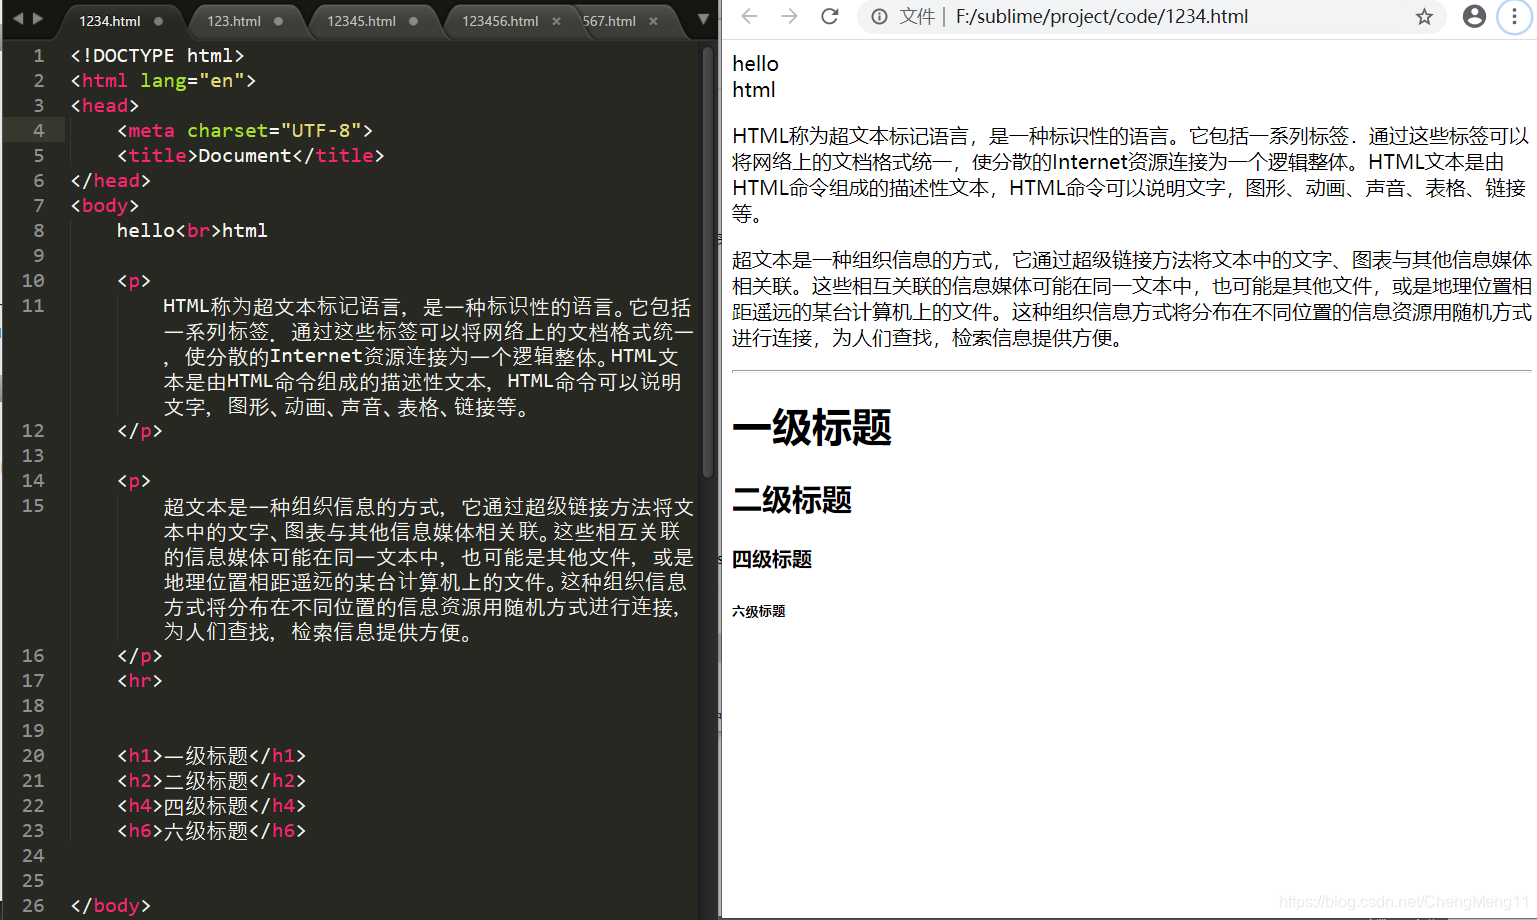Click the previous tab arrow in Sublime
The image size is (1537, 920).
tap(17, 18)
